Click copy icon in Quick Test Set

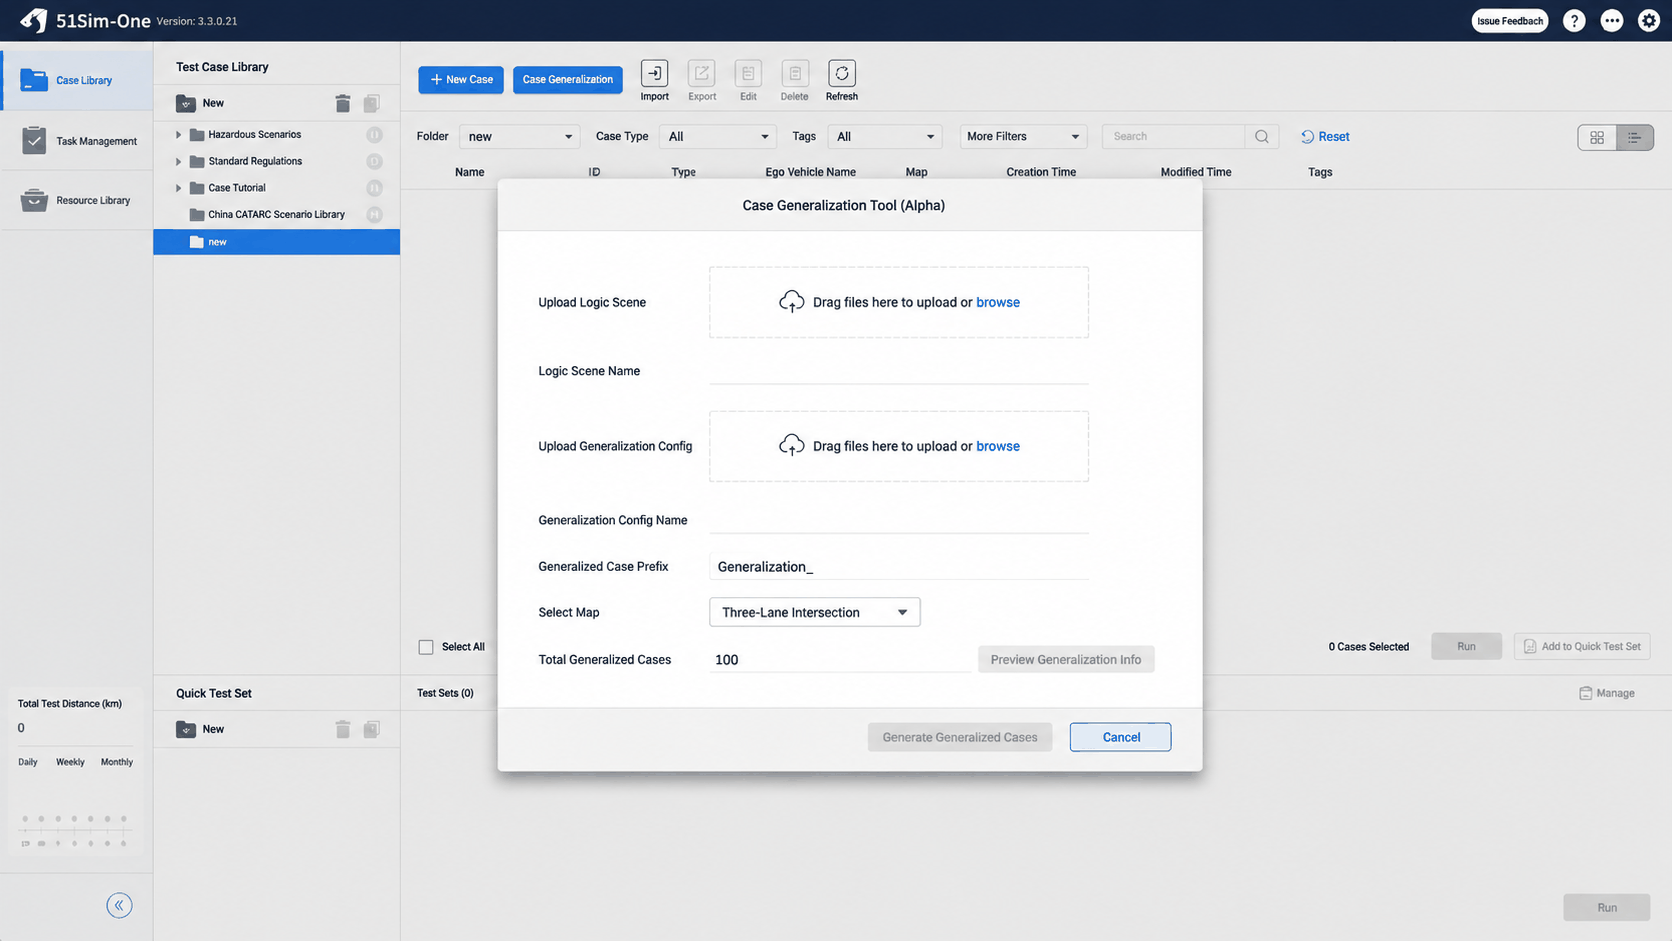372,729
